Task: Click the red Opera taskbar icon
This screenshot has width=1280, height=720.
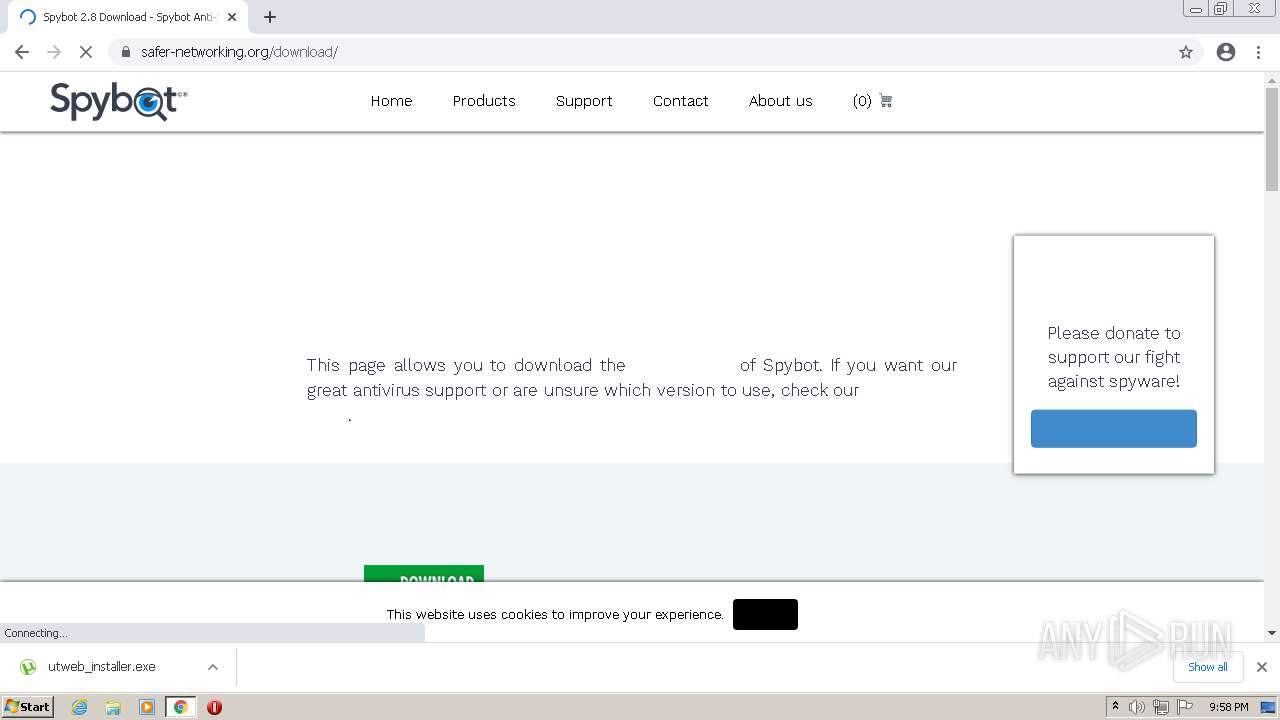Action: 214,707
